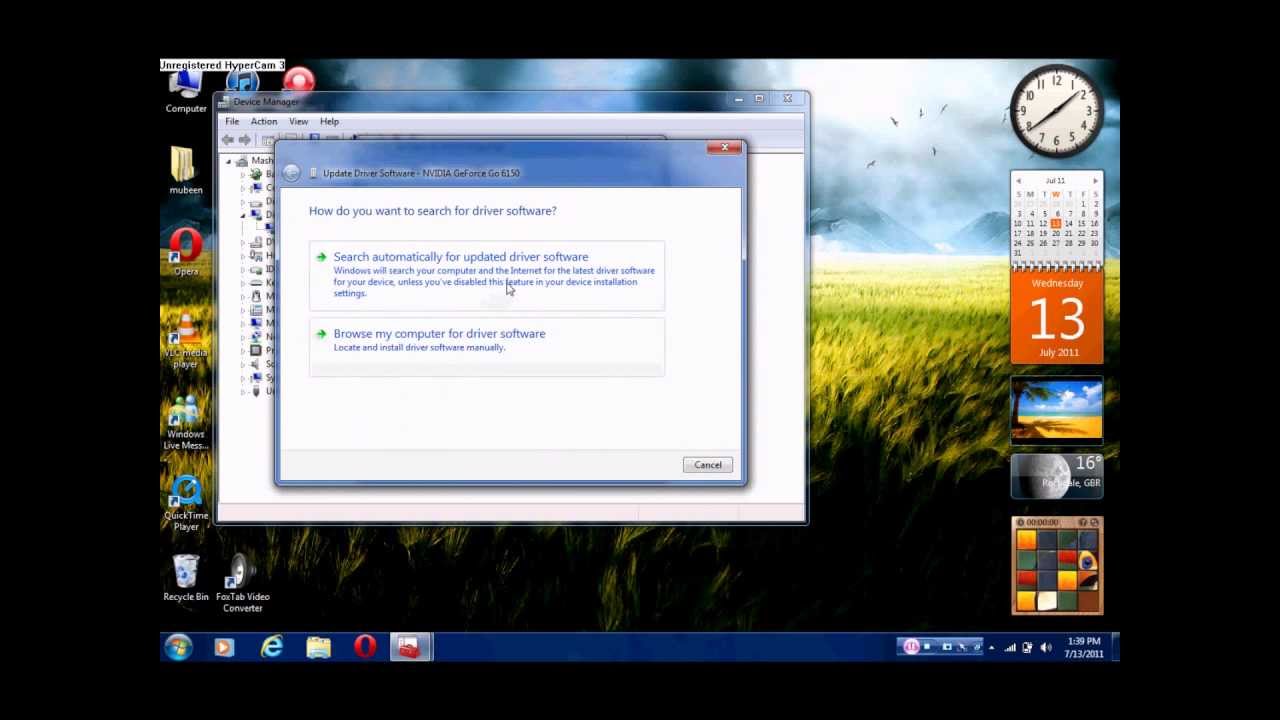Click the Back arrow in Device Manager toolbar
The image size is (1280, 720).
pyautogui.click(x=228, y=140)
